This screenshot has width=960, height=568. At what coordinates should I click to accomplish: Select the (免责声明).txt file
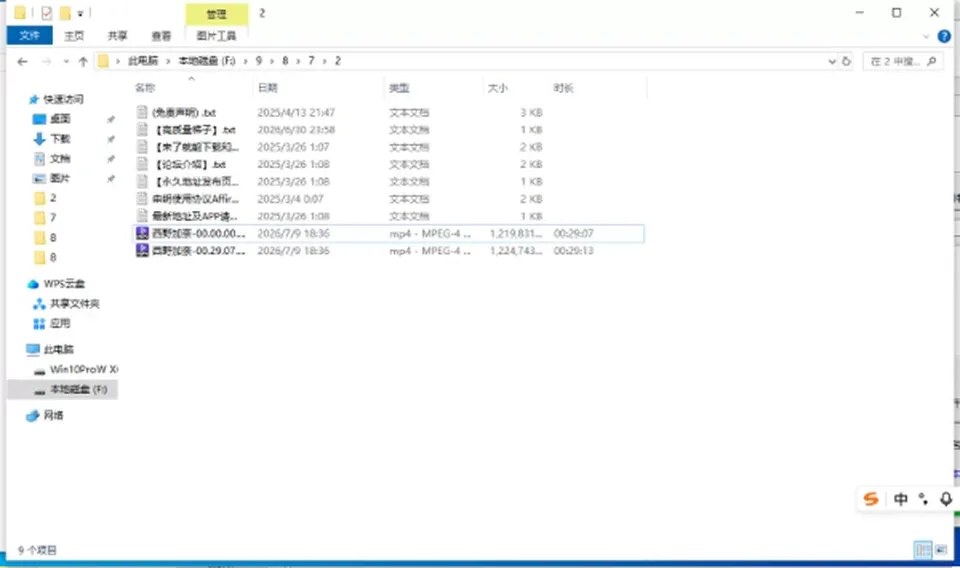184,113
